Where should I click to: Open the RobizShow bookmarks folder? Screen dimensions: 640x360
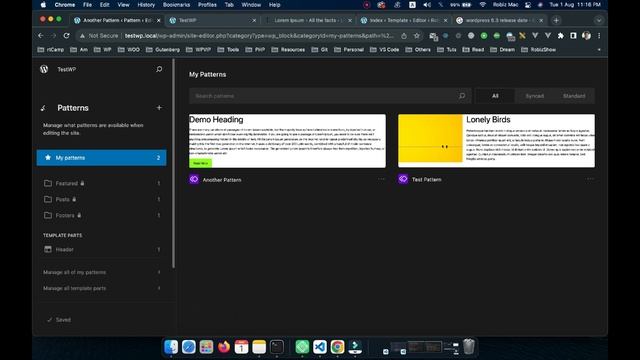(538, 49)
